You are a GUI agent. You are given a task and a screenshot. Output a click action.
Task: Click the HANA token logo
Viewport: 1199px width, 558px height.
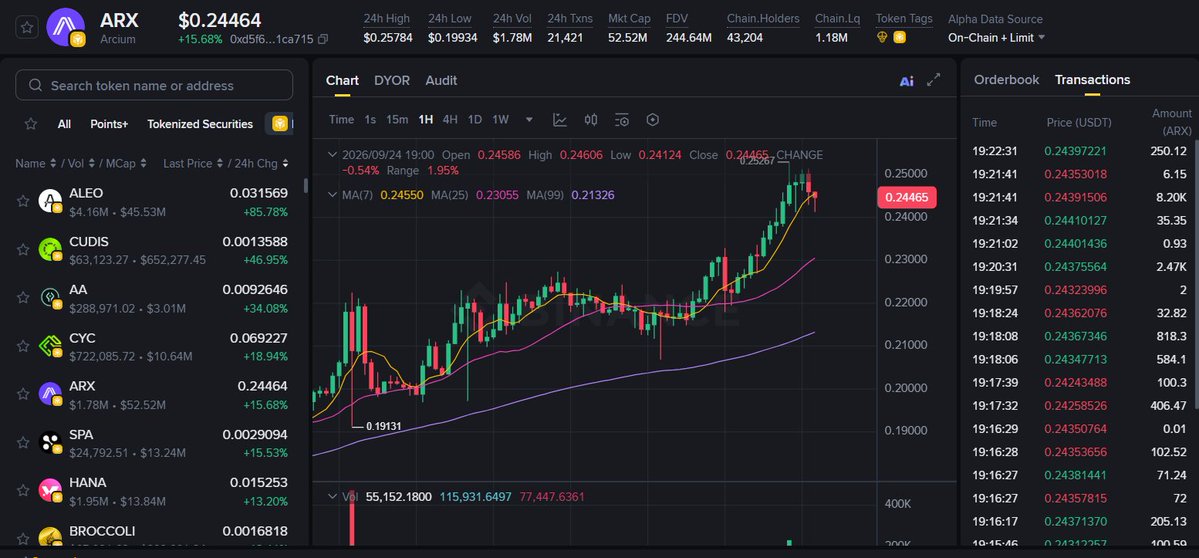coord(50,490)
